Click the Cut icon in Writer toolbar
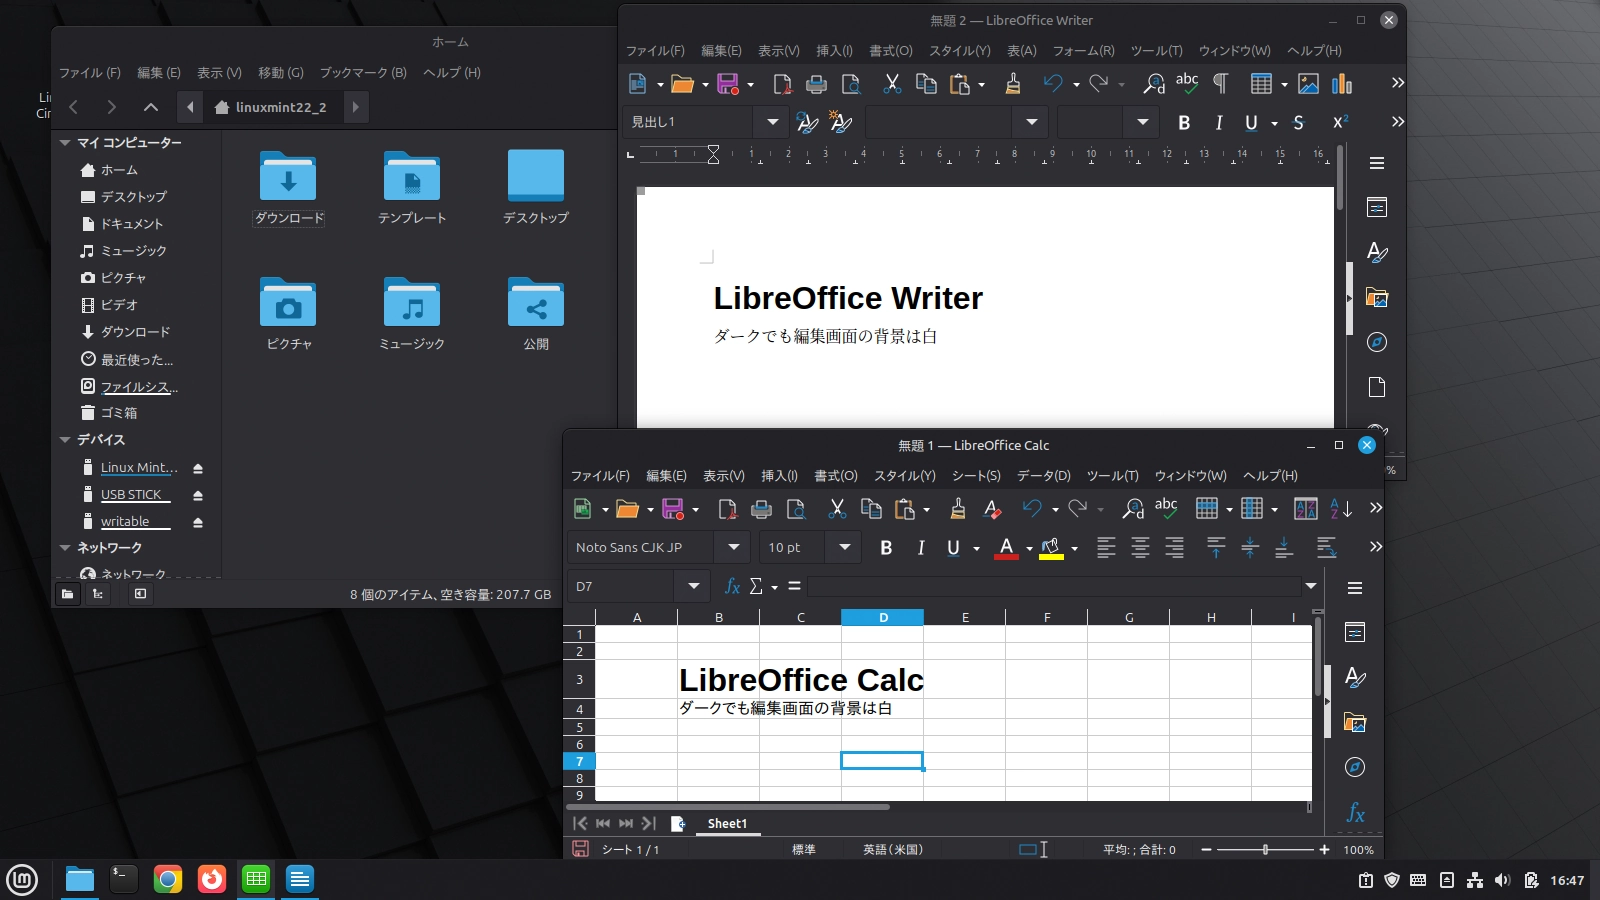Viewport: 1600px width, 900px height. coord(892,84)
